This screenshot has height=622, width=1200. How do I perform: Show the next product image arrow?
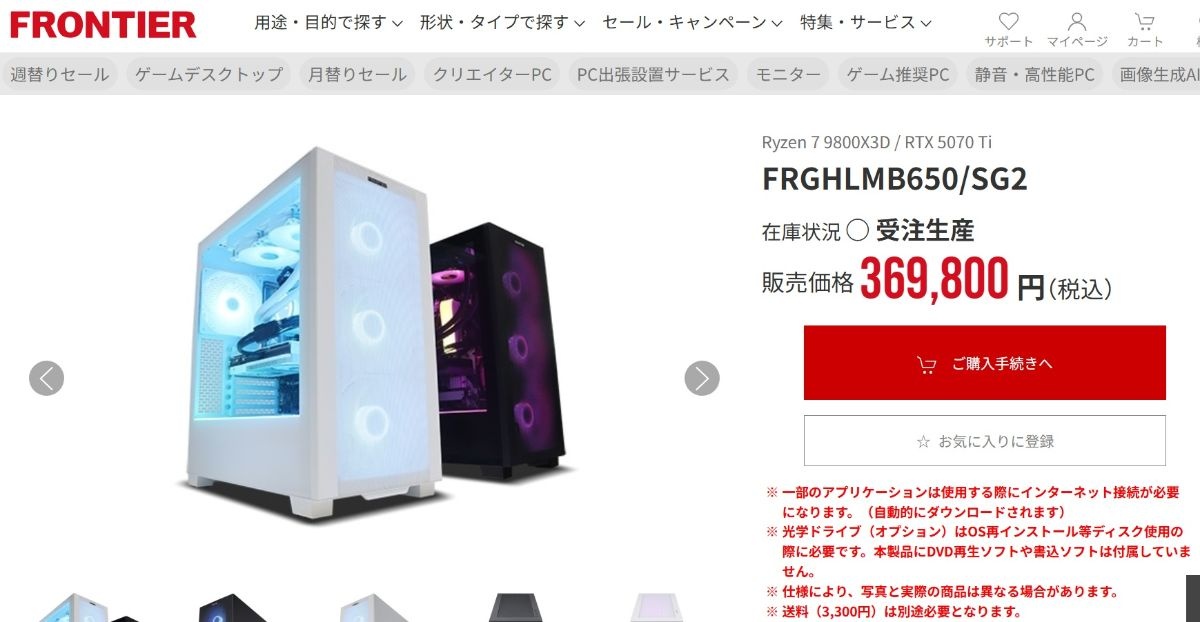702,378
